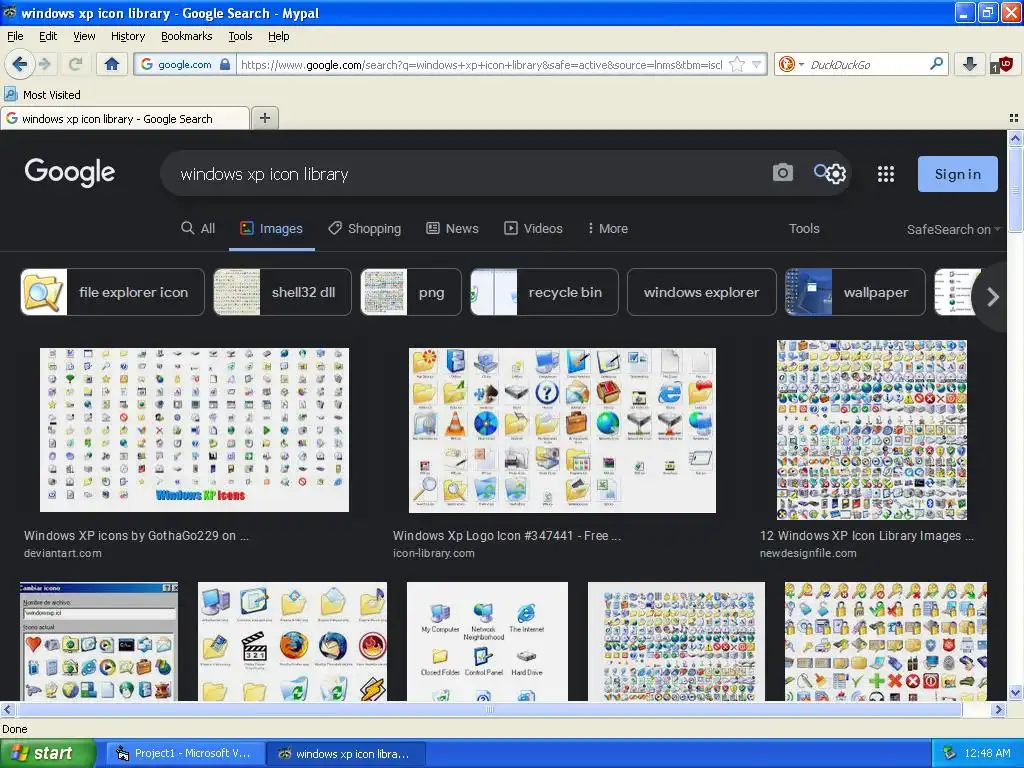Open the Cambiar icono dialog thumbnail
This screenshot has width=1024, height=768.
(99, 641)
